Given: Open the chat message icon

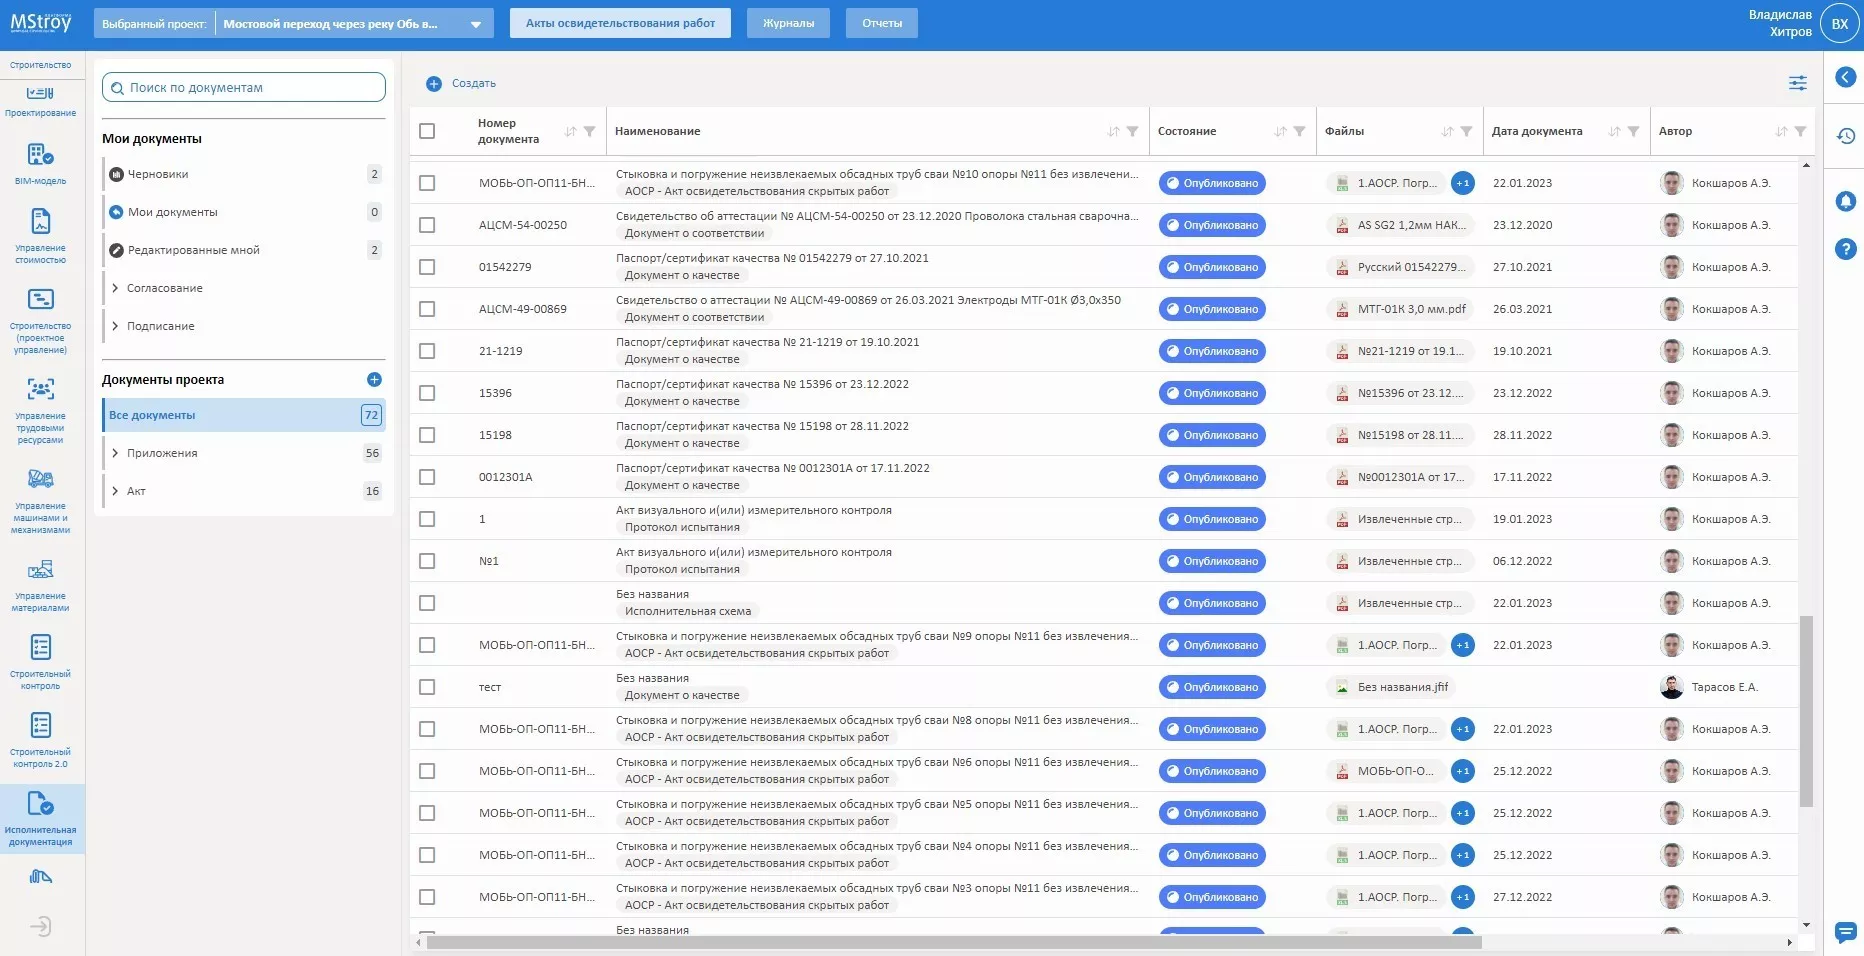Looking at the screenshot, I should pos(1845,932).
